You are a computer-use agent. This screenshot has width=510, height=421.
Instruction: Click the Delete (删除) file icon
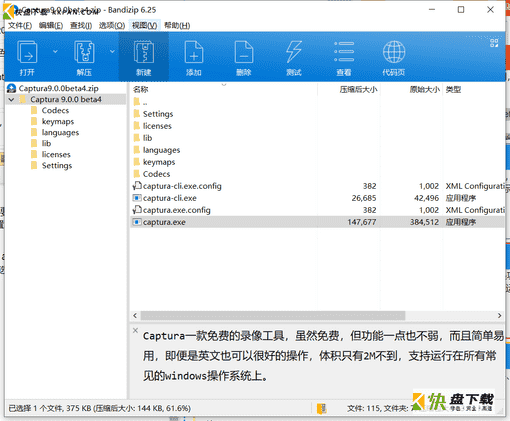(244, 52)
